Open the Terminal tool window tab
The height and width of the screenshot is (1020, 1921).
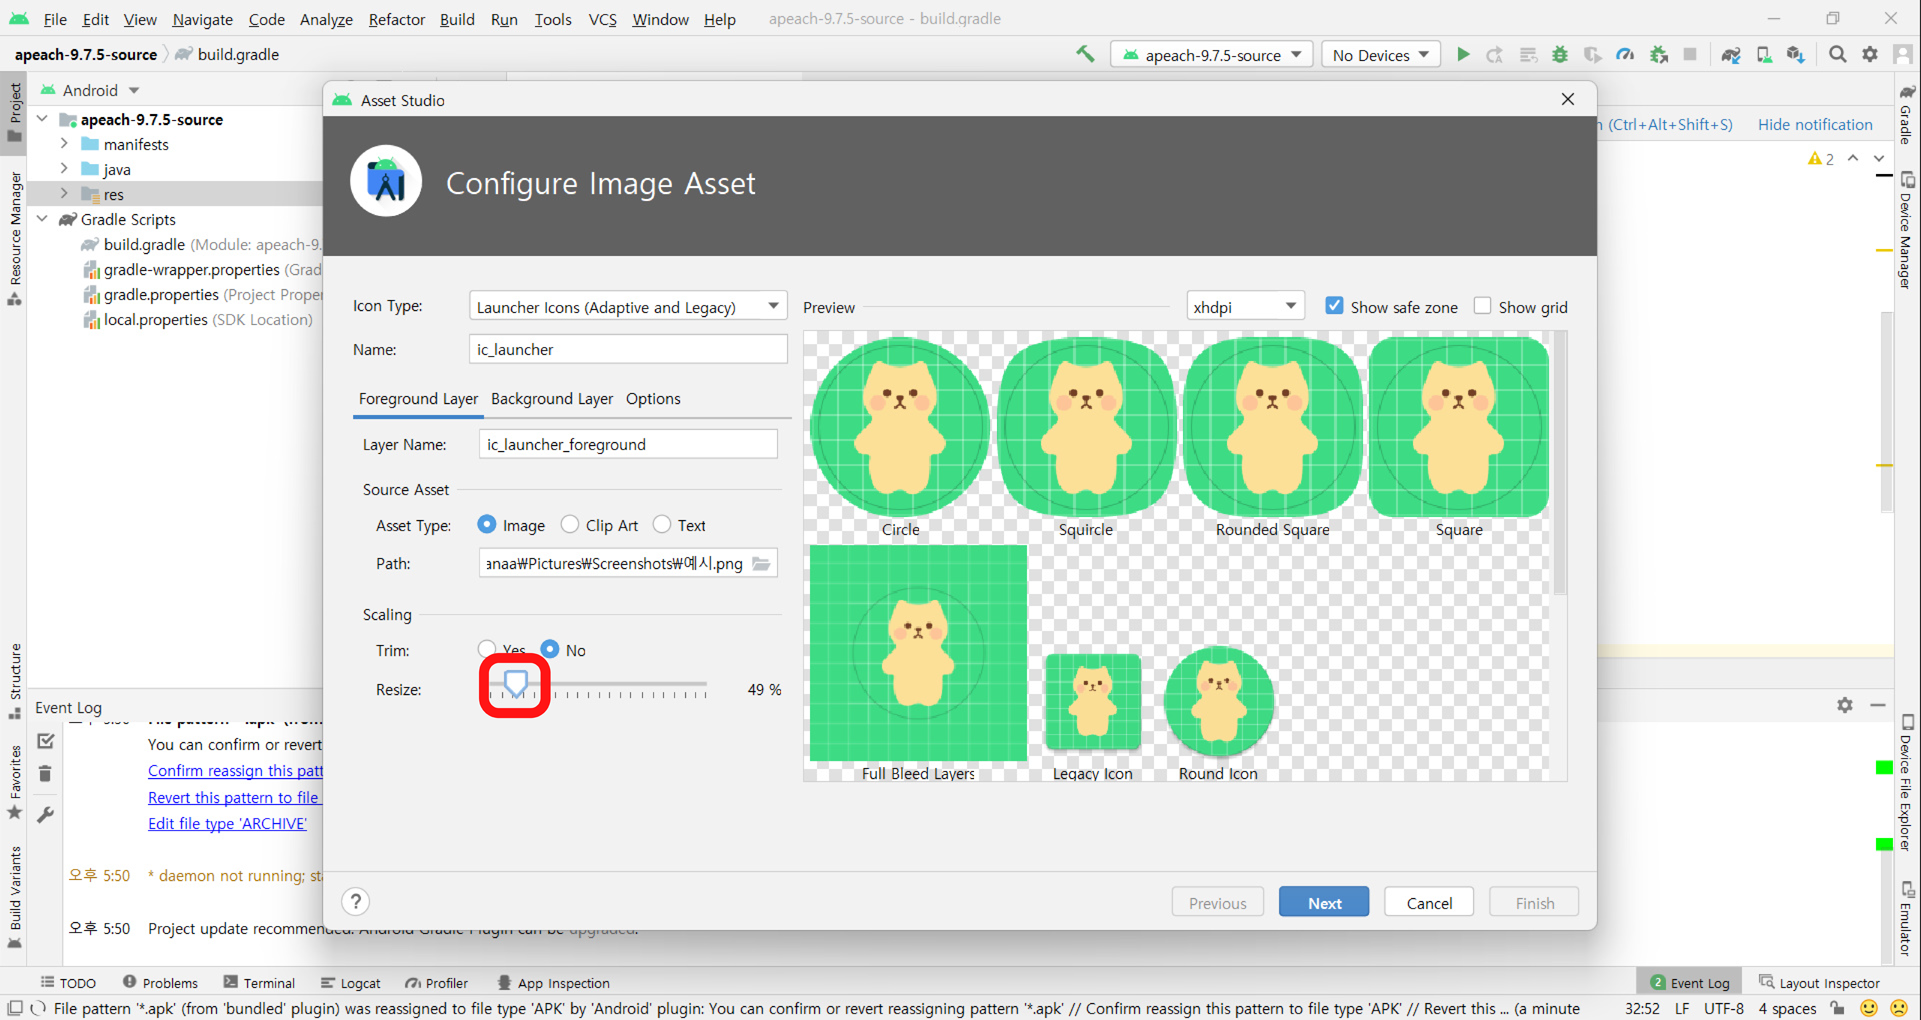click(259, 982)
